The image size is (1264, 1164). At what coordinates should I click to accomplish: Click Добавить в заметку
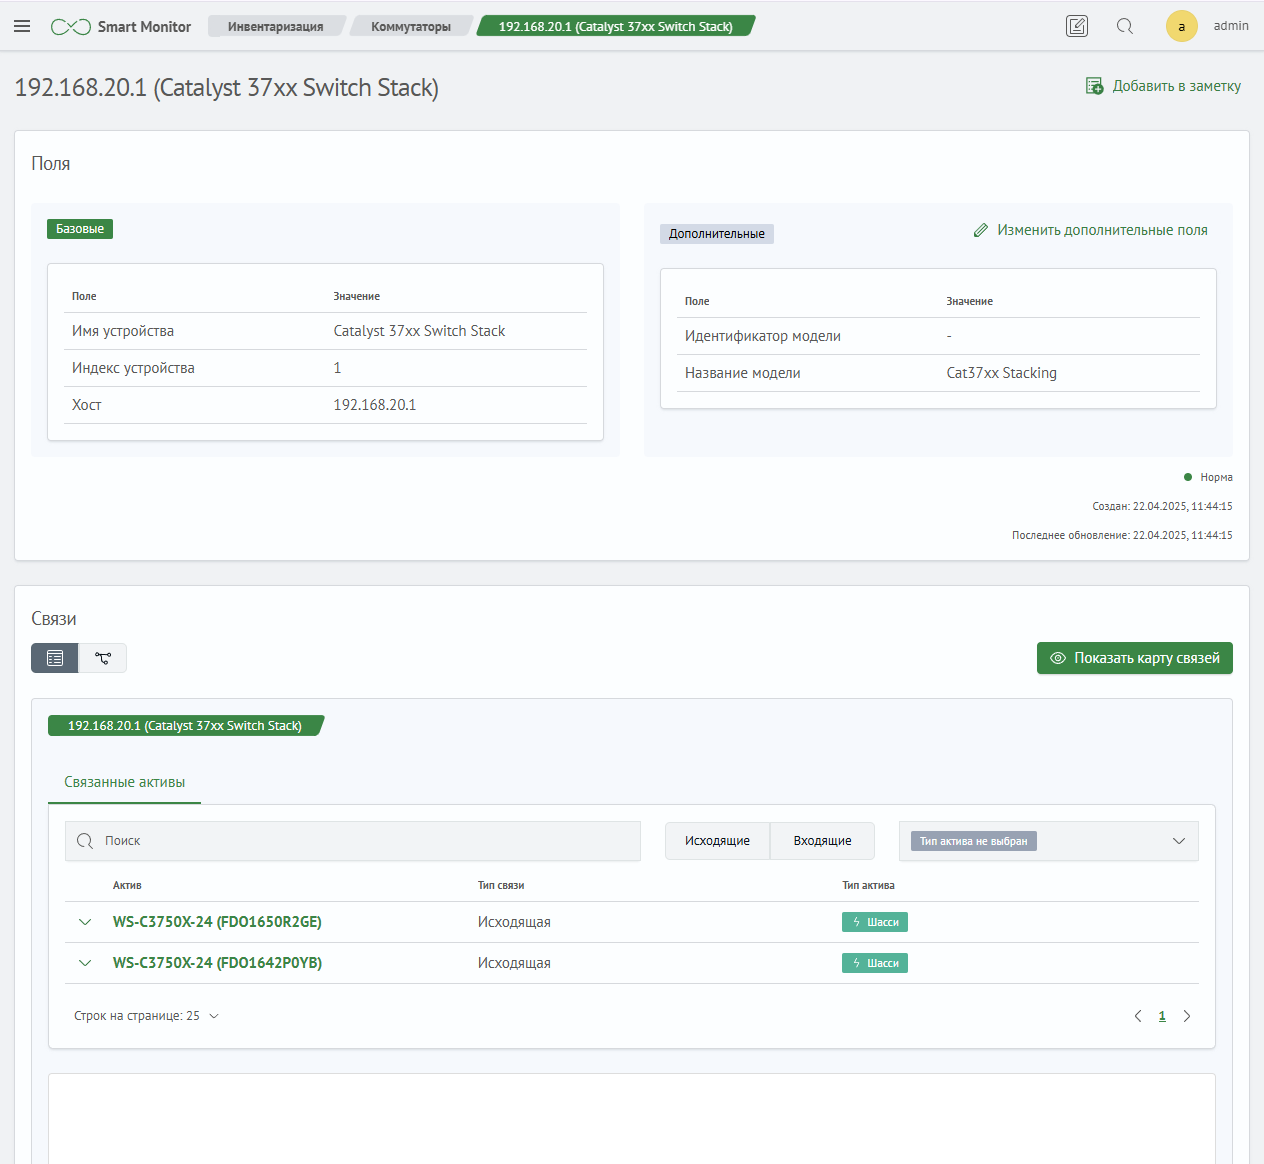[x=1164, y=86]
